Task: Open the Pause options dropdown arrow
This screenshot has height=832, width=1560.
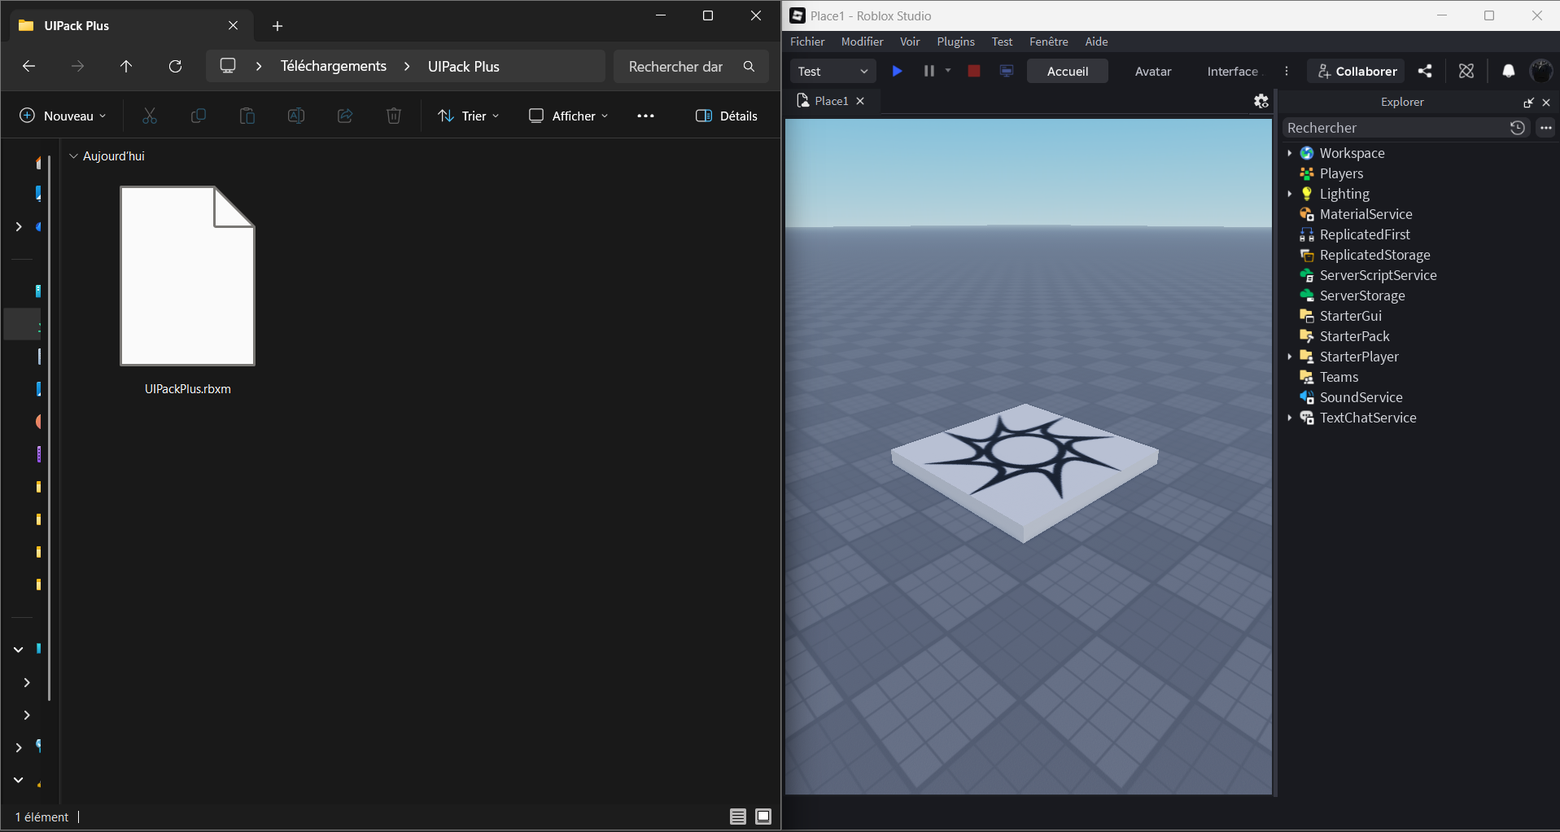Action: 948,71
